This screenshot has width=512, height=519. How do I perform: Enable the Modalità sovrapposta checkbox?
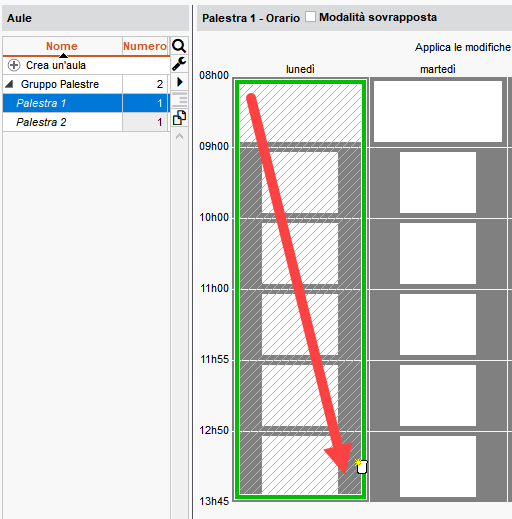pos(310,17)
